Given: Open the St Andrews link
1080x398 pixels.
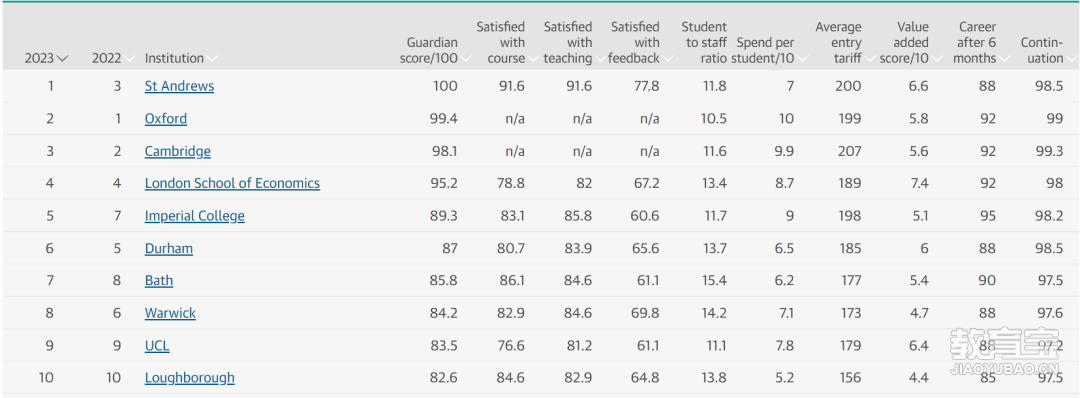Looking at the screenshot, I should [179, 86].
